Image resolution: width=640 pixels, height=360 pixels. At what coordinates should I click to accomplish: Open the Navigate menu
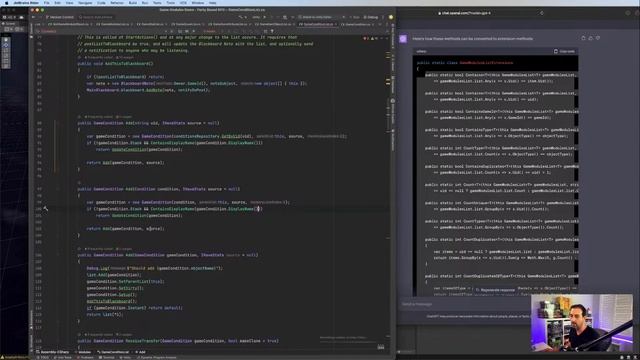[x=85, y=3]
